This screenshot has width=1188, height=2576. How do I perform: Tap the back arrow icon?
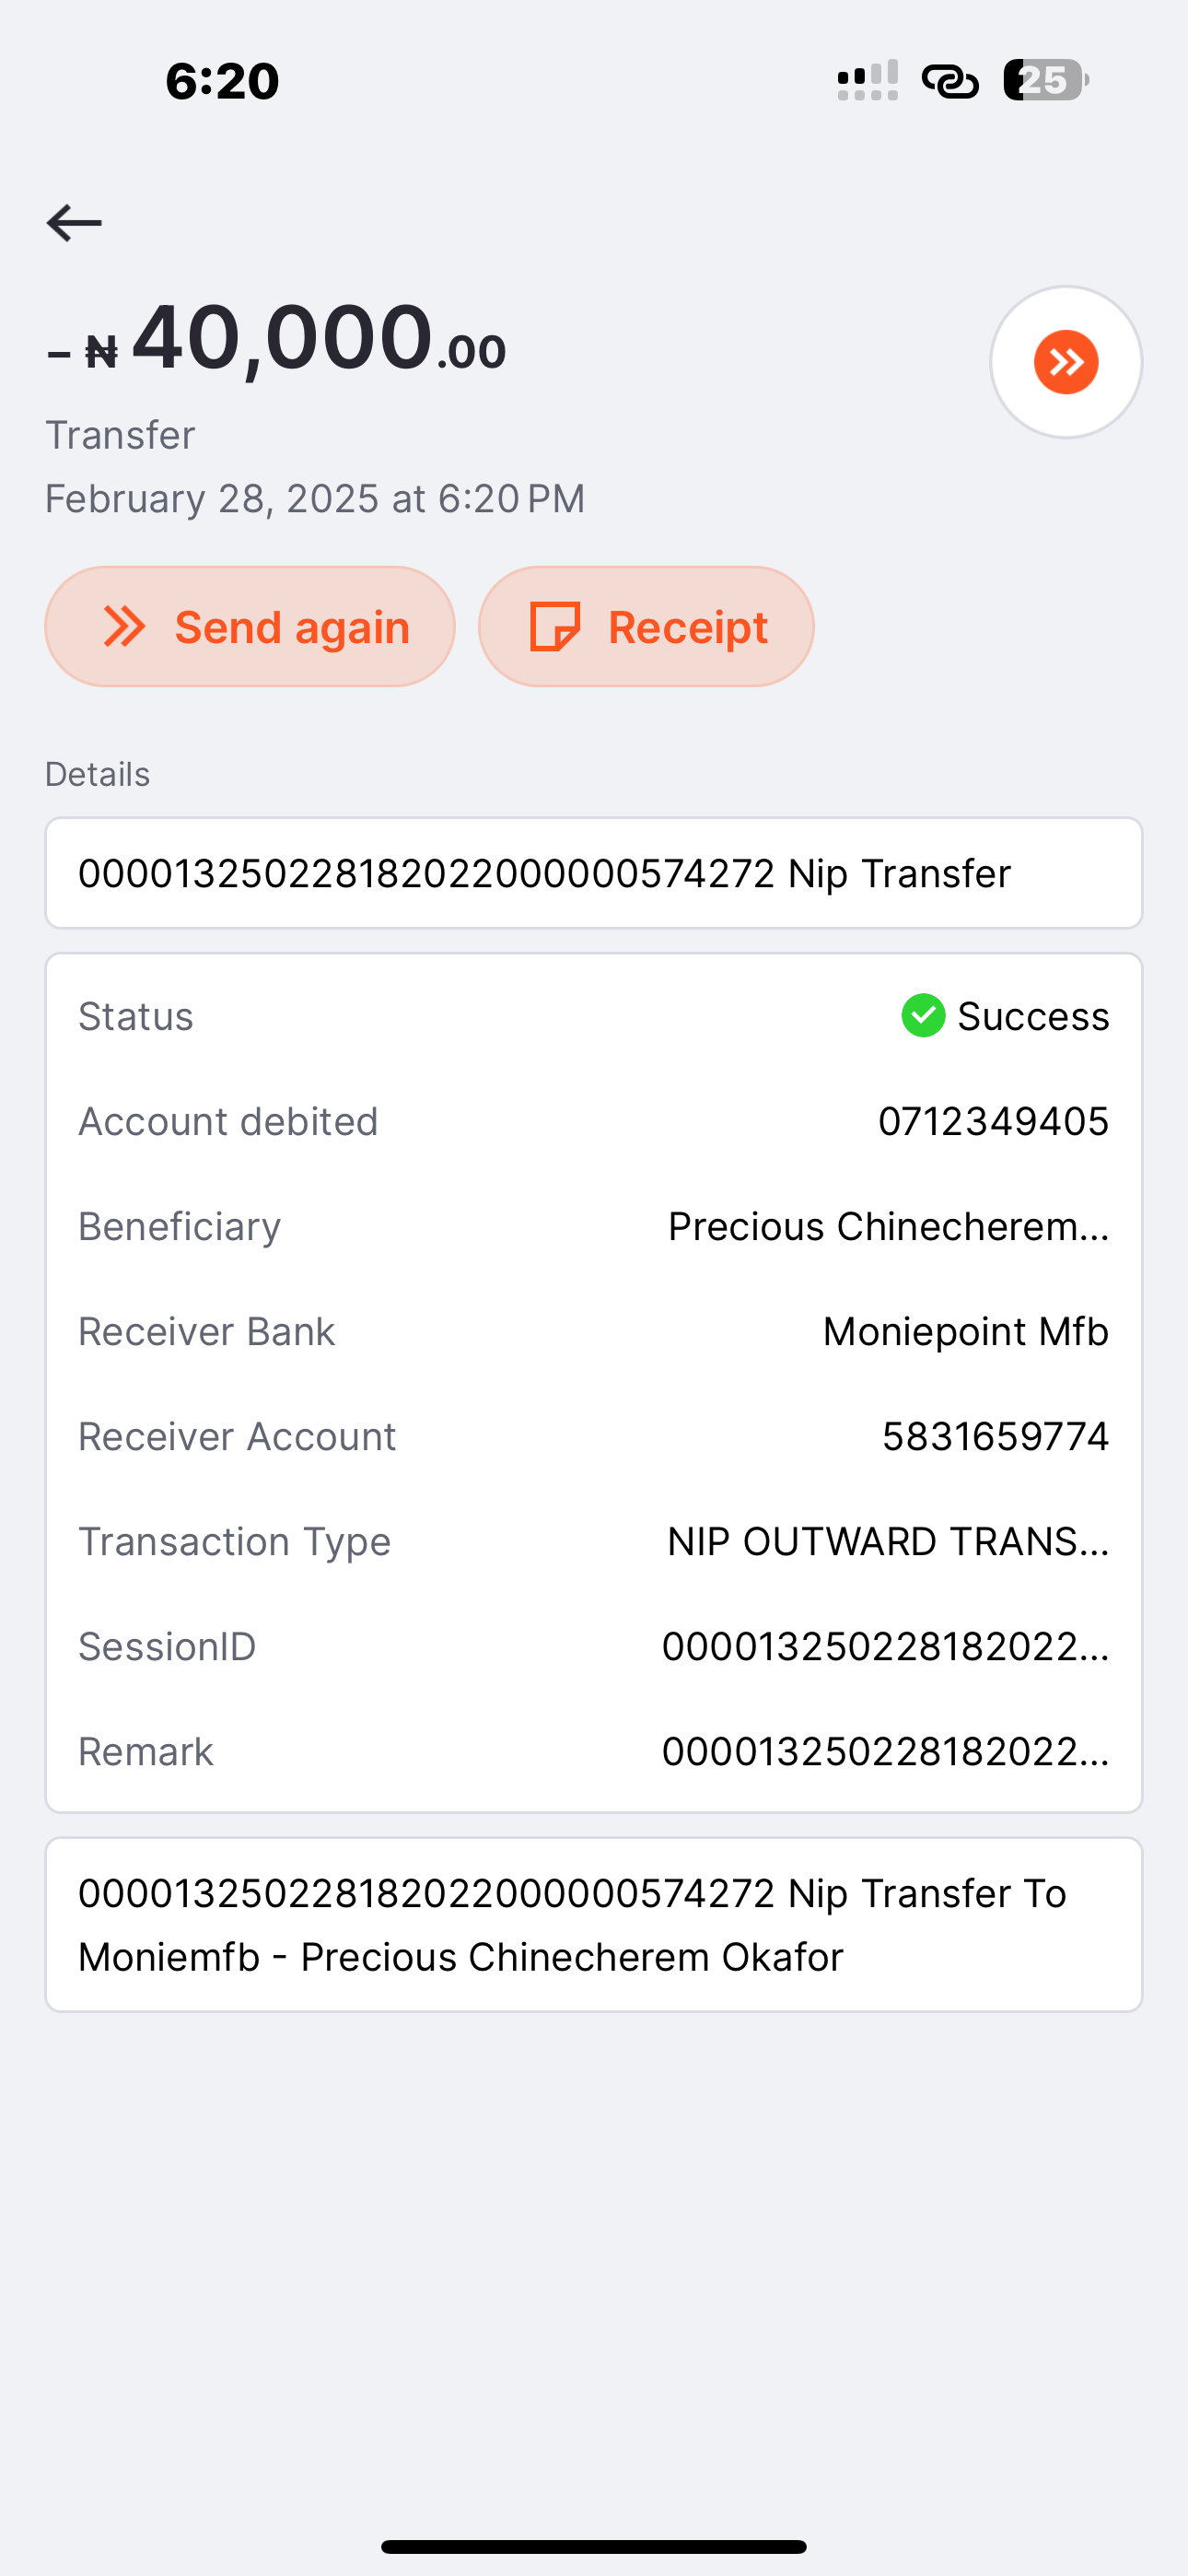coord(74,222)
